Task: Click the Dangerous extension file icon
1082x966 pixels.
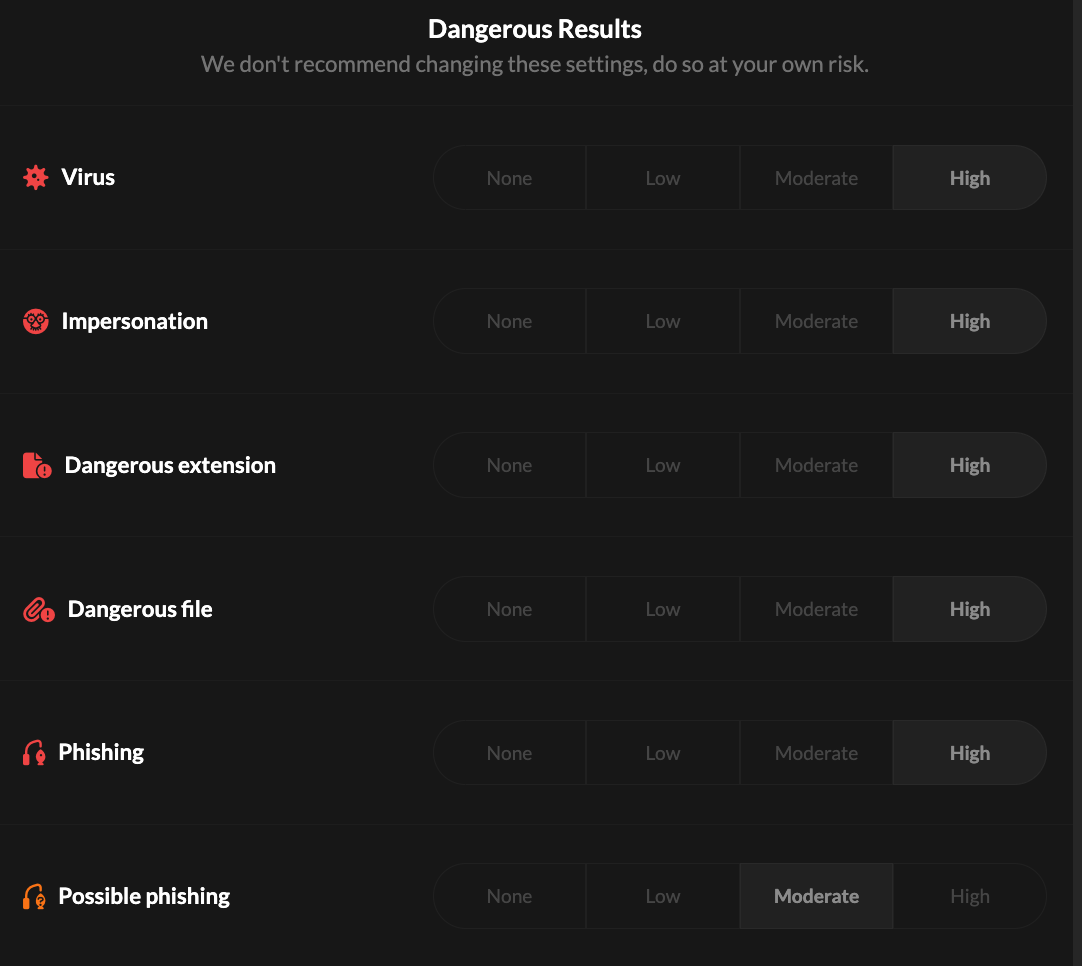Action: (37, 465)
